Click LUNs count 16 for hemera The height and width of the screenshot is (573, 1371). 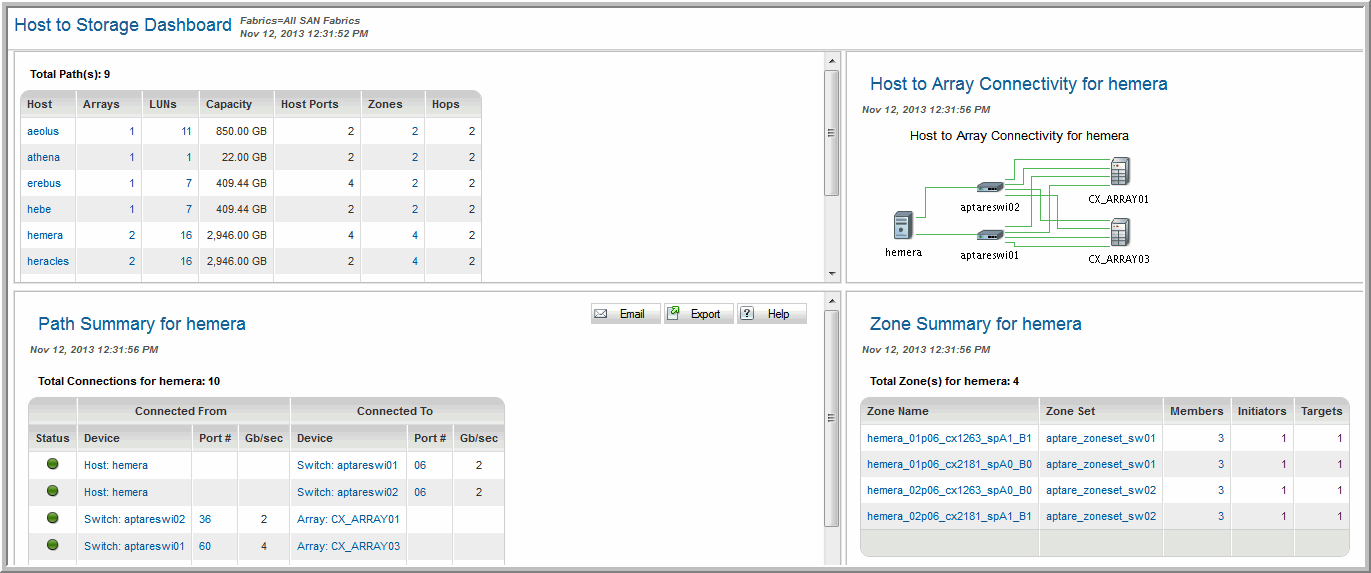tap(185, 235)
